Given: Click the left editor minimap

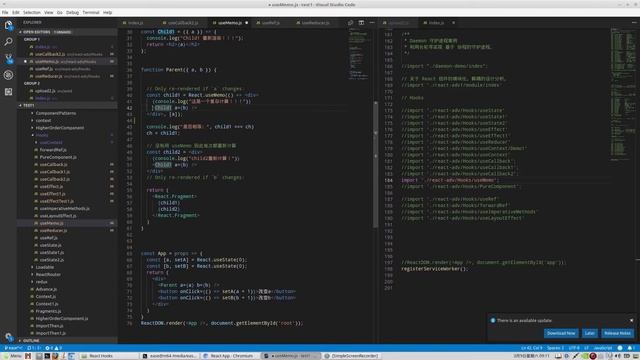Looking at the screenshot, I should point(358,53).
